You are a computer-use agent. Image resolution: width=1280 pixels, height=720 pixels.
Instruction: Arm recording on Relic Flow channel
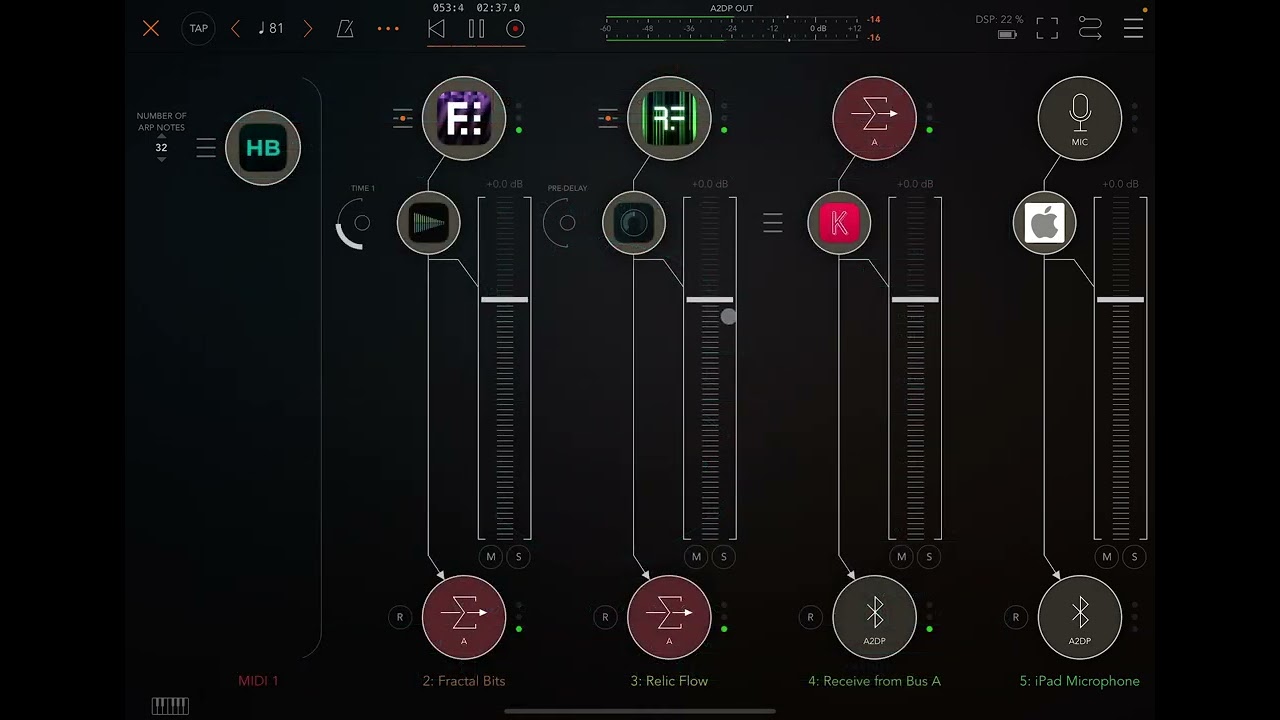605,617
